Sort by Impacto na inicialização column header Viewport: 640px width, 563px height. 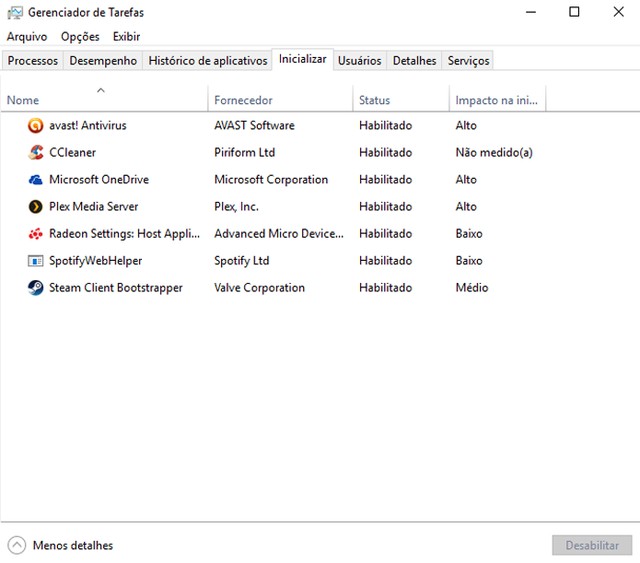pos(497,98)
